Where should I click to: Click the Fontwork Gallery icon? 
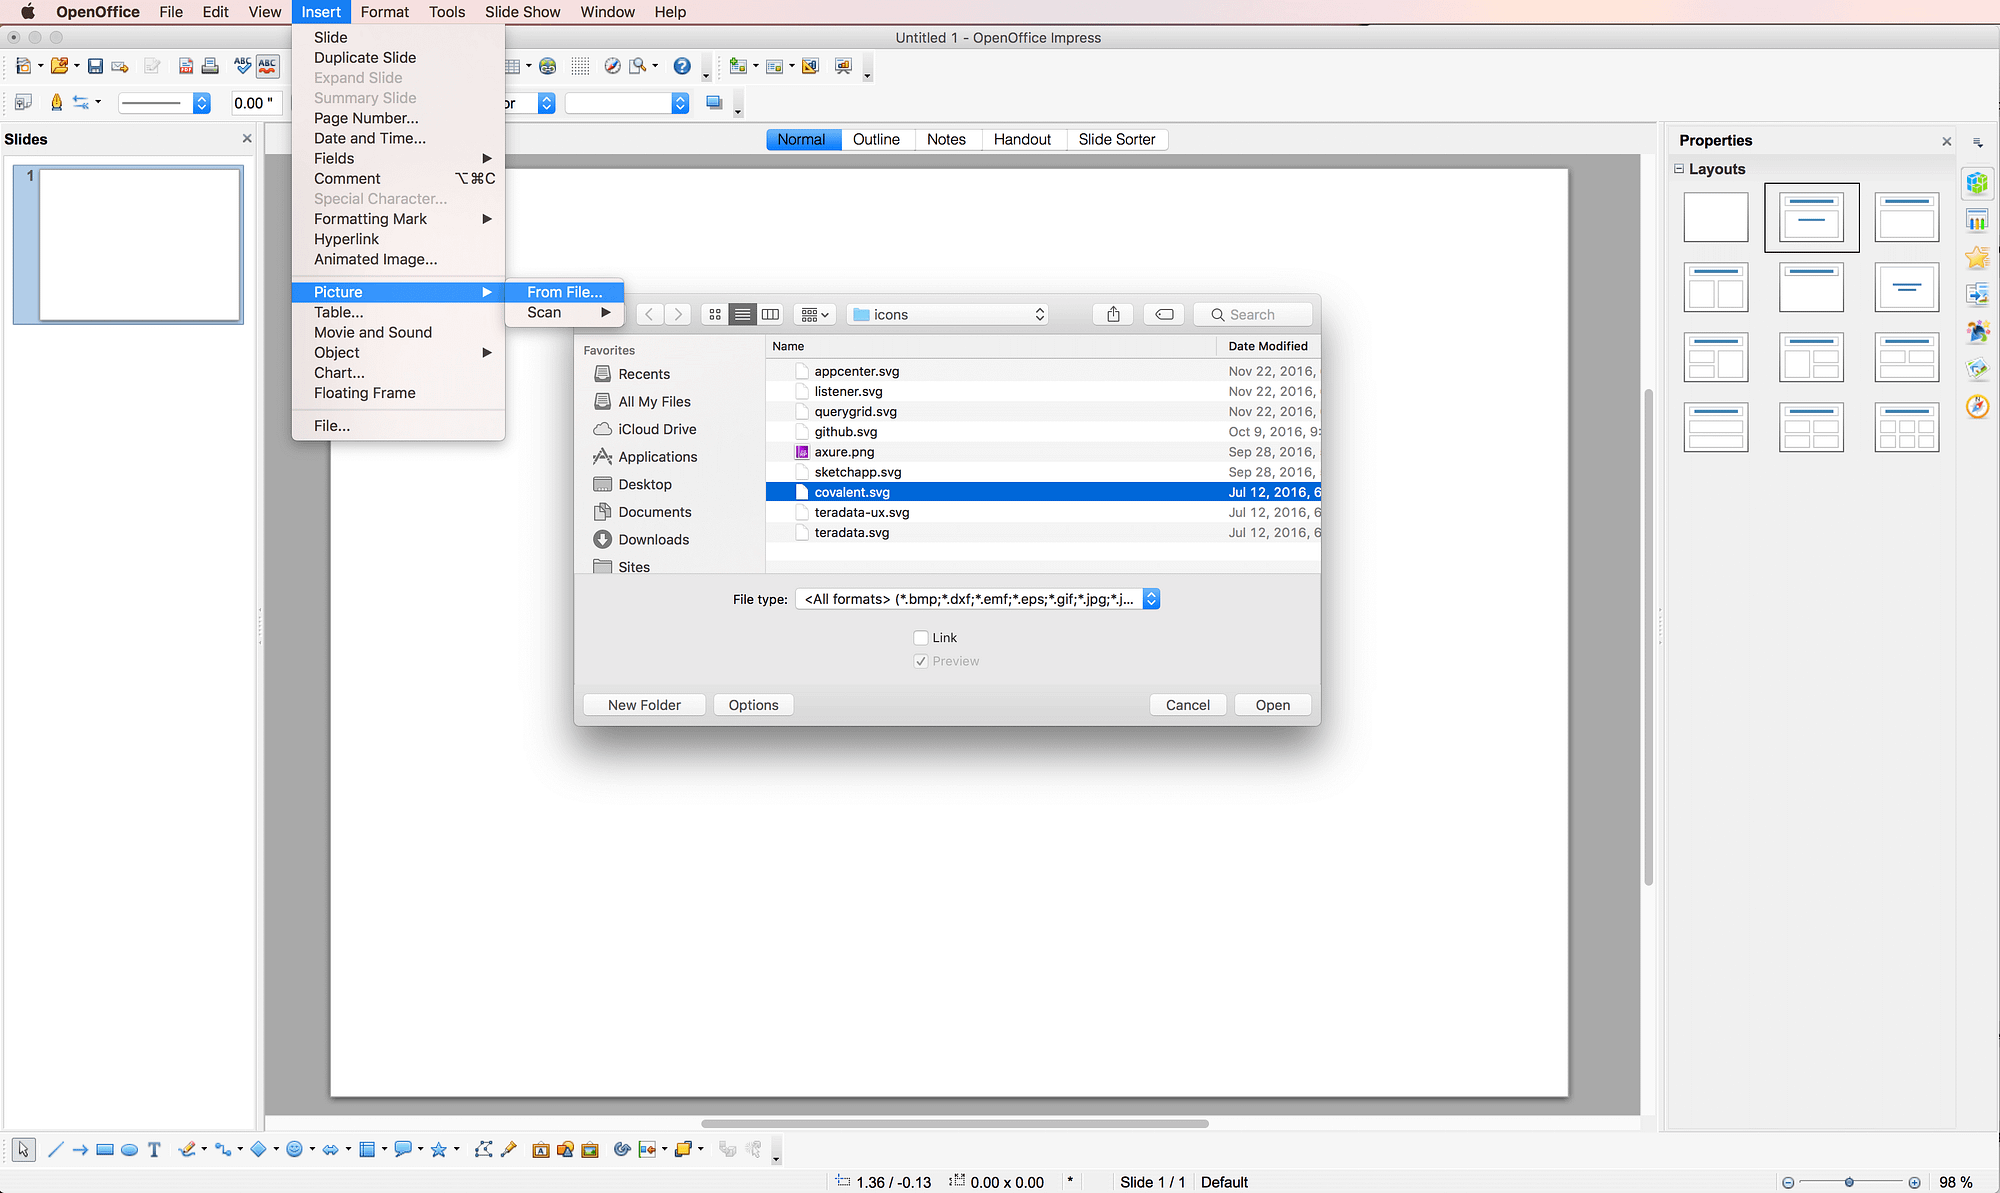click(540, 1150)
